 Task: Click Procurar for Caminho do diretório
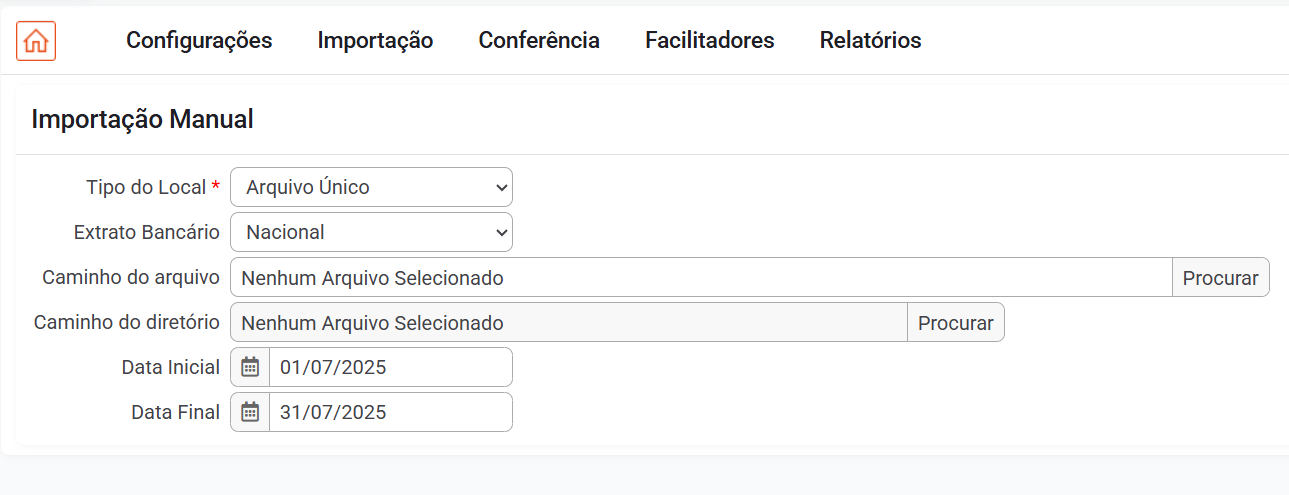pos(955,323)
